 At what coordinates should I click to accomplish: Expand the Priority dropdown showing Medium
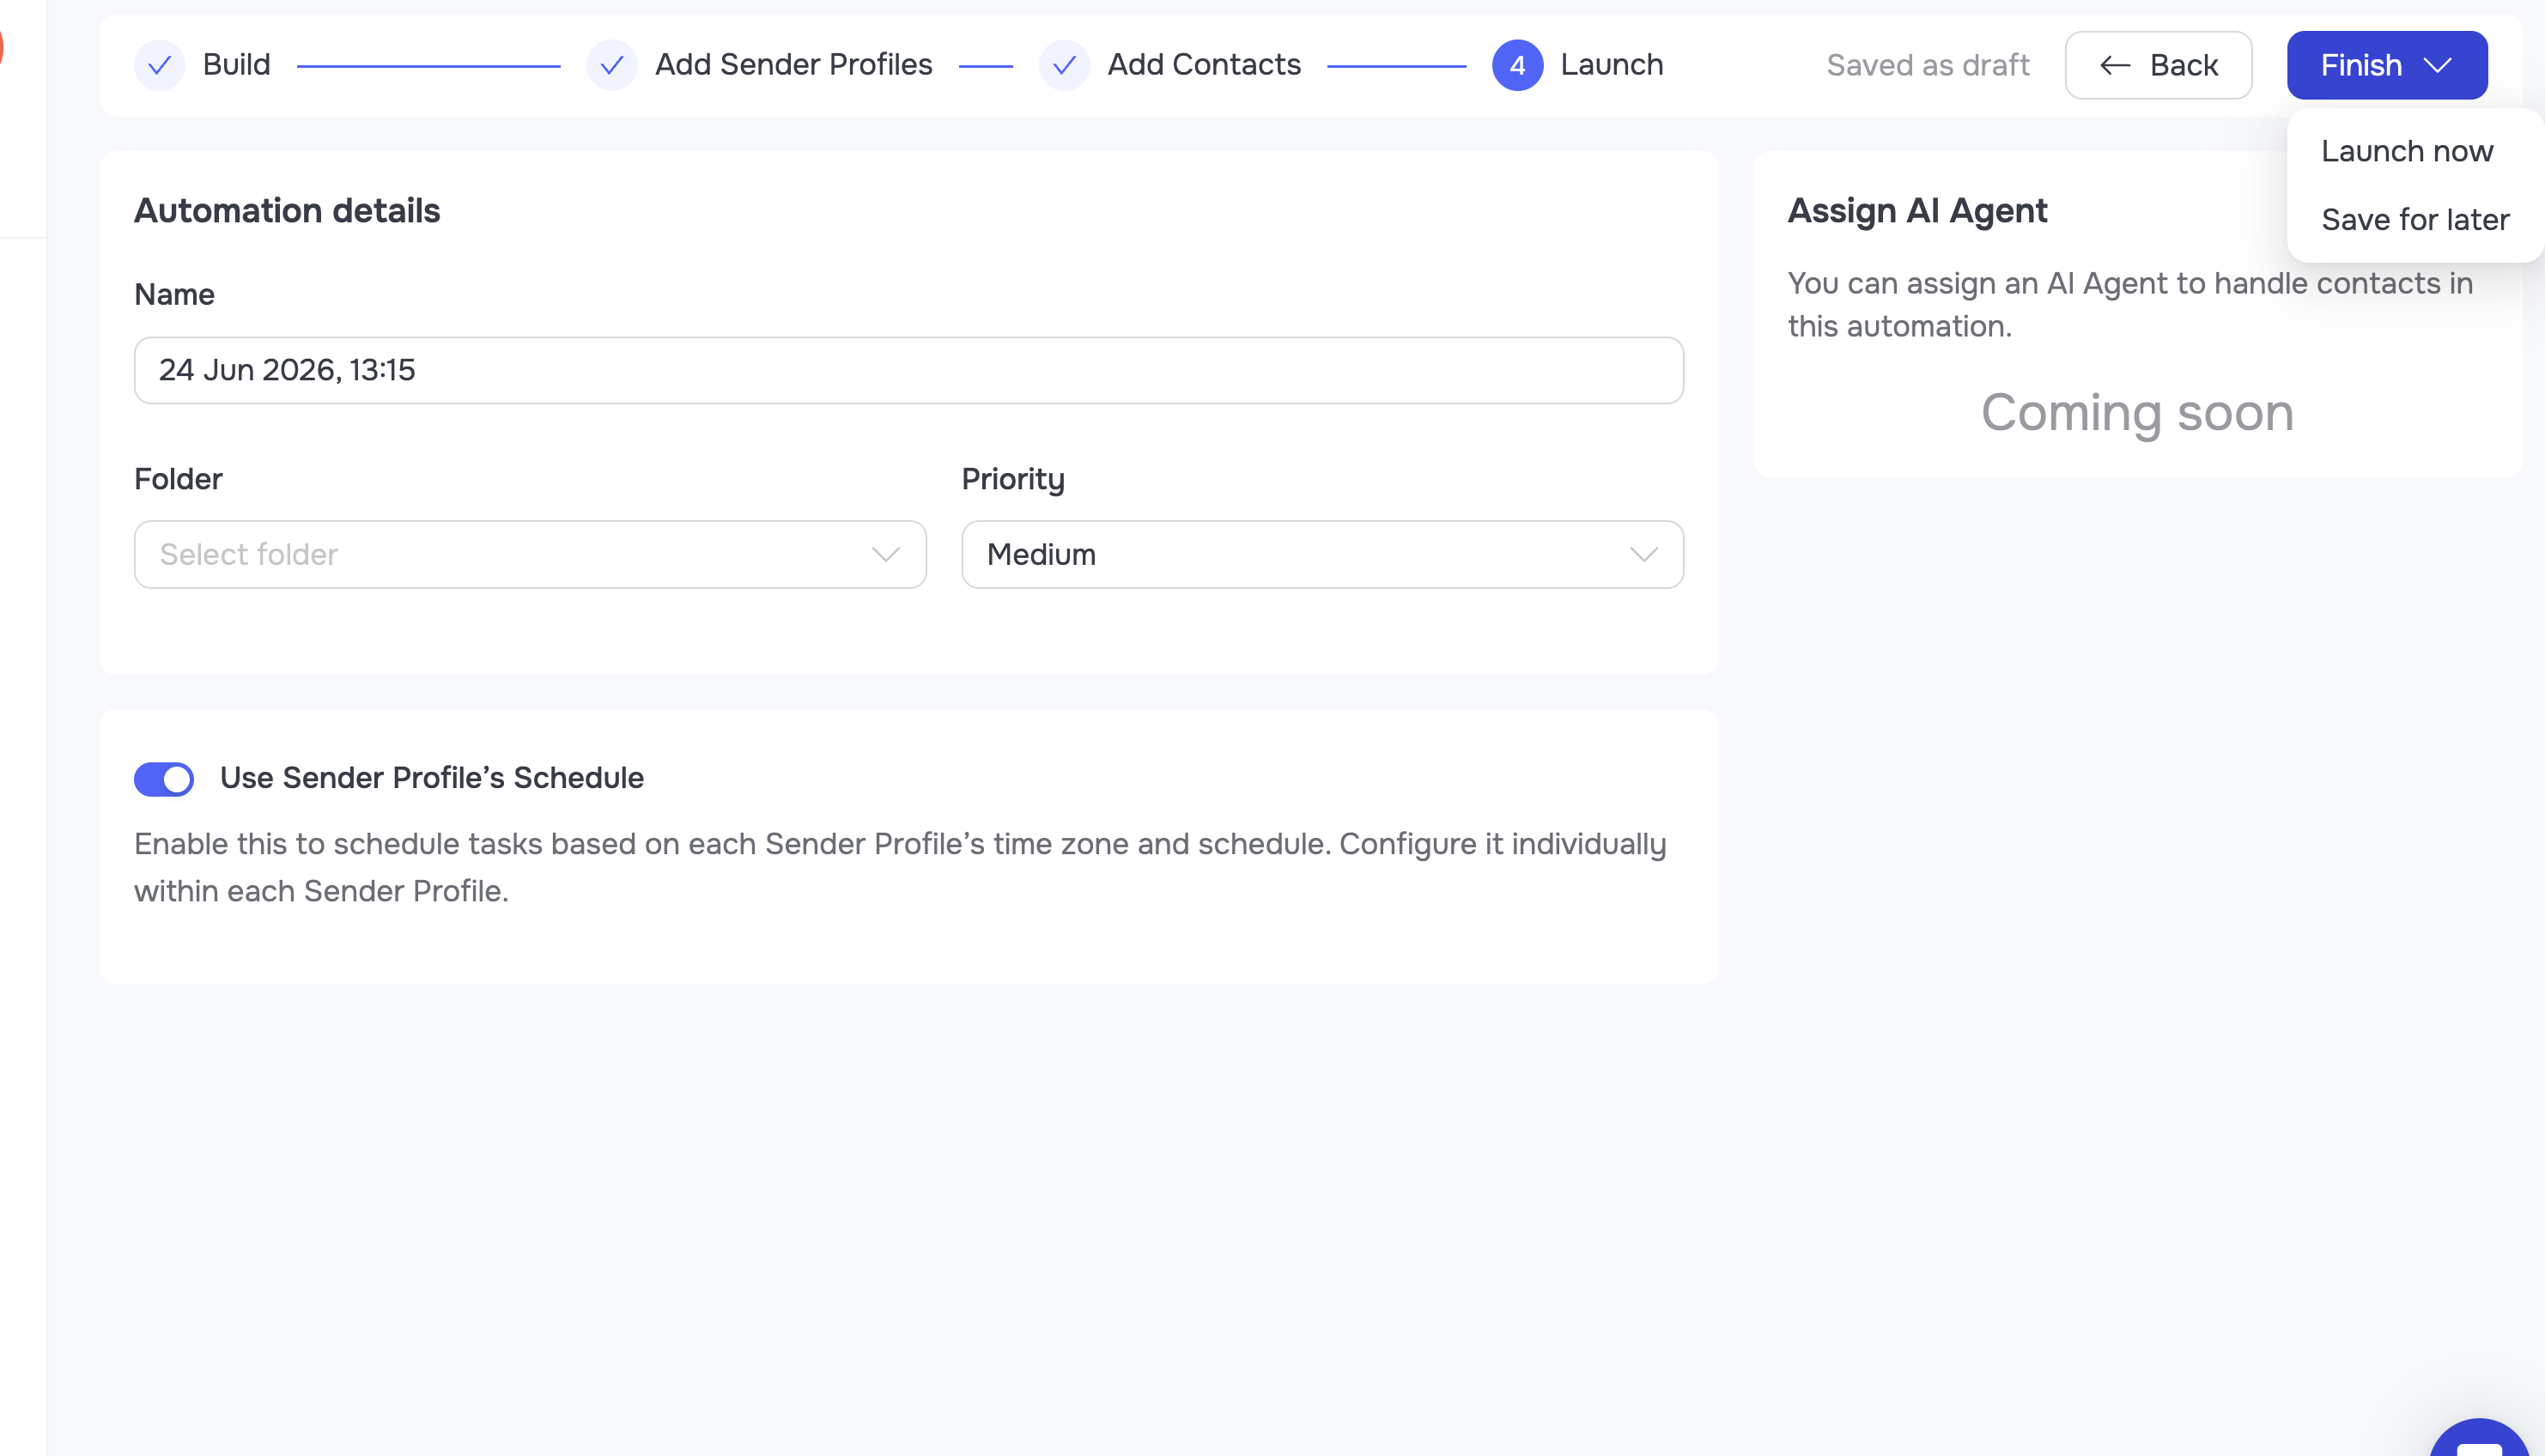(1322, 554)
